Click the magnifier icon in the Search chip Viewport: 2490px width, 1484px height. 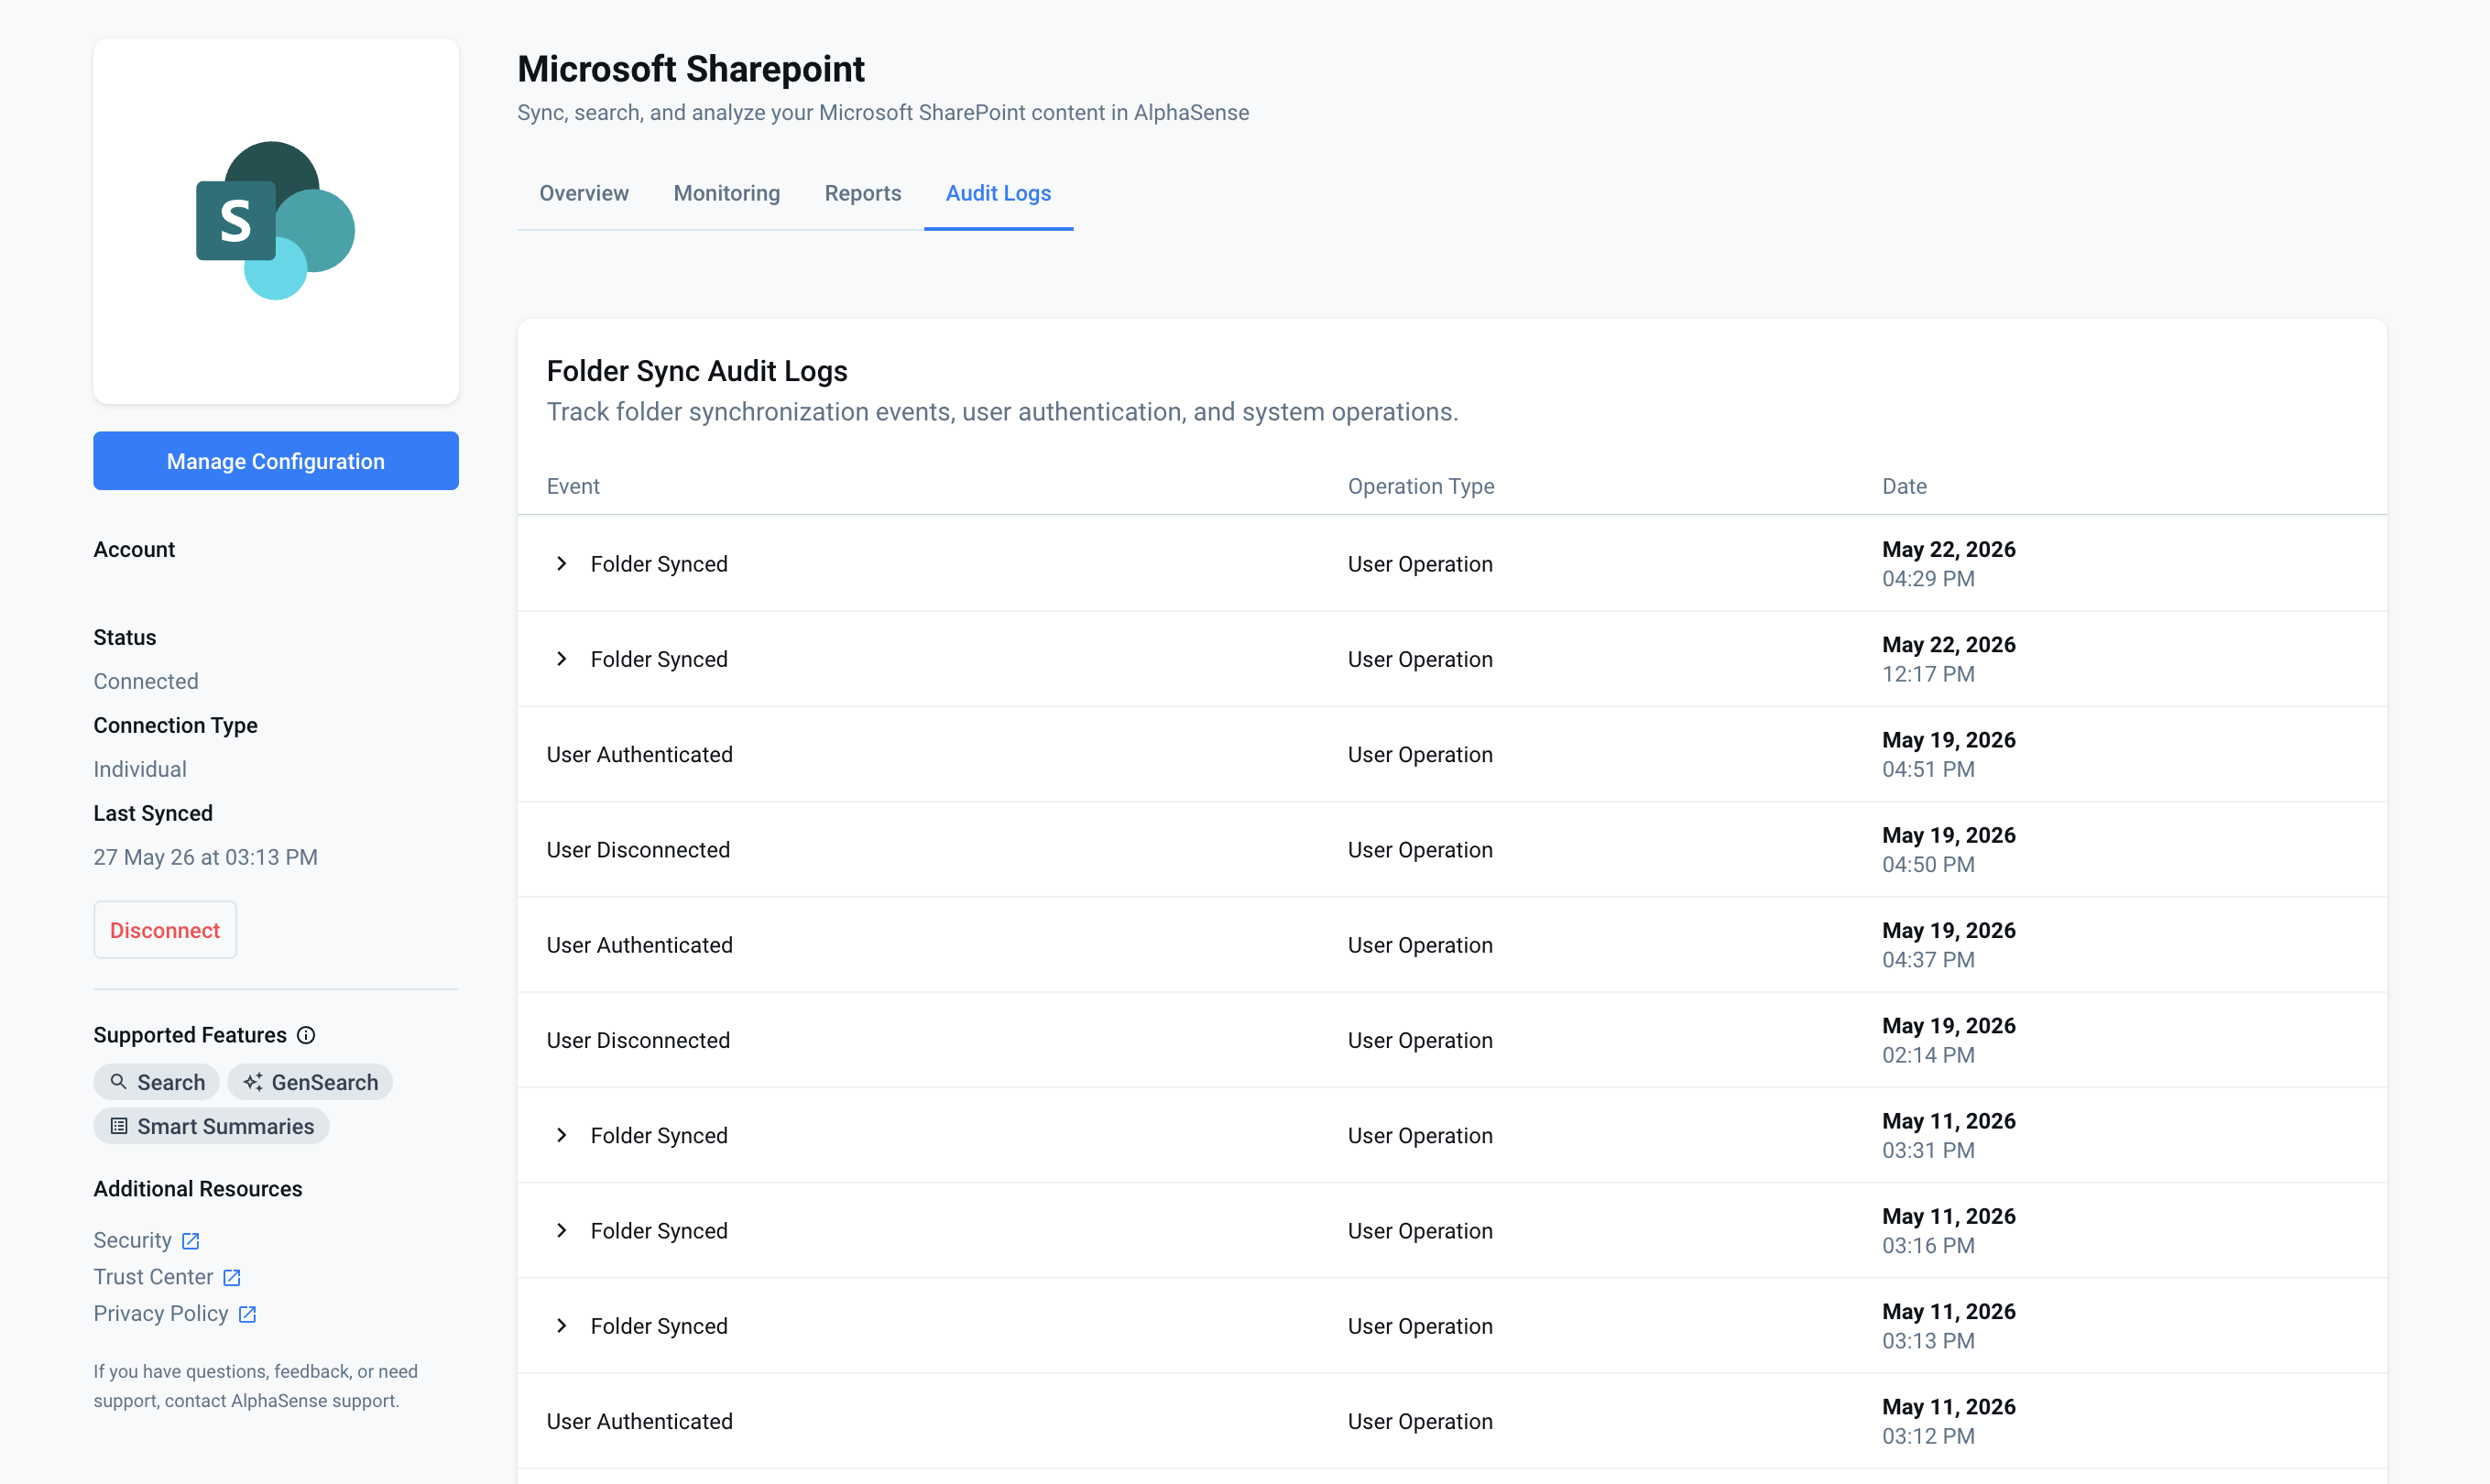pyautogui.click(x=118, y=1082)
